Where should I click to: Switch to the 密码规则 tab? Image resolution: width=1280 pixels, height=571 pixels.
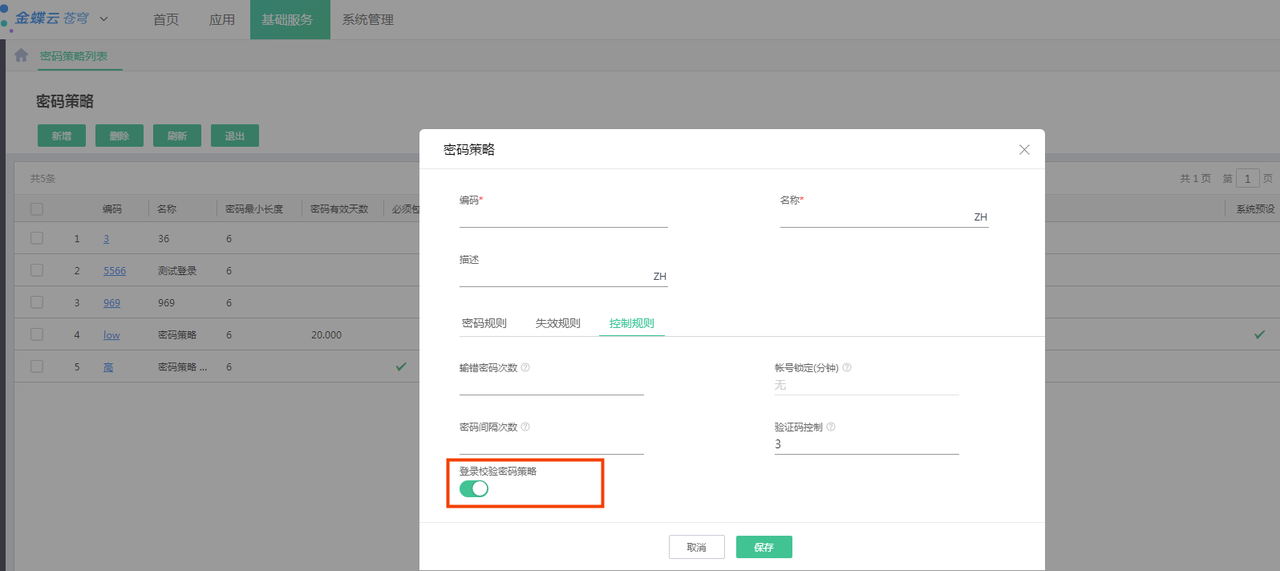484,323
